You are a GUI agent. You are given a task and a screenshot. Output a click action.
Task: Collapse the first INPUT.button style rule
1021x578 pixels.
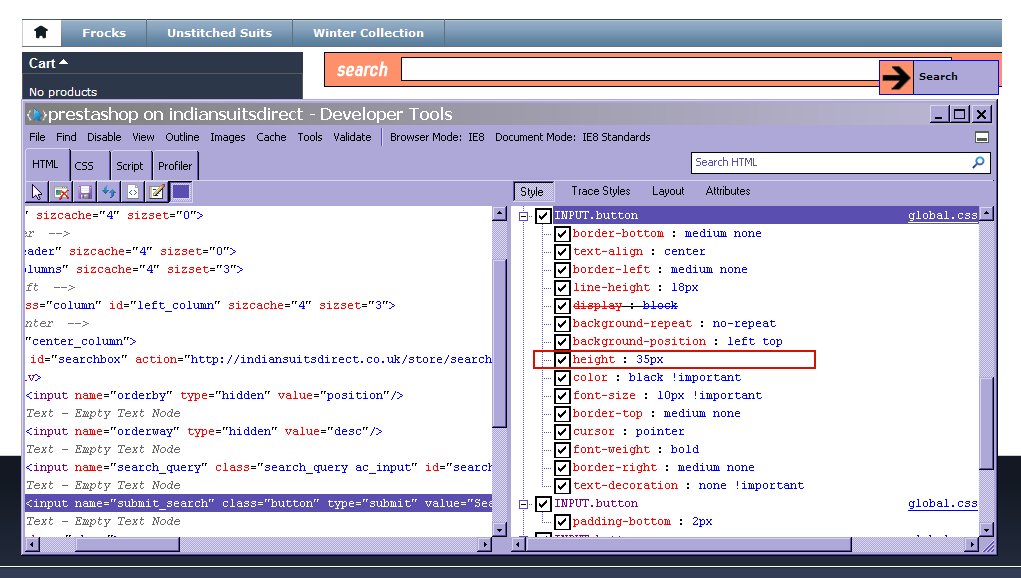(522, 216)
